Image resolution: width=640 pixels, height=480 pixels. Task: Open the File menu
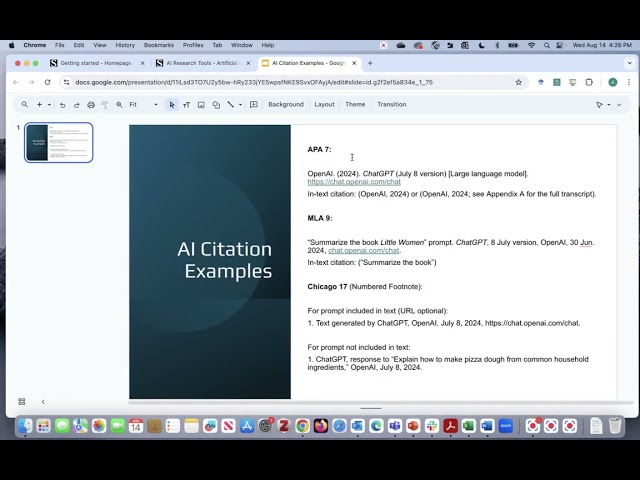[60, 45]
